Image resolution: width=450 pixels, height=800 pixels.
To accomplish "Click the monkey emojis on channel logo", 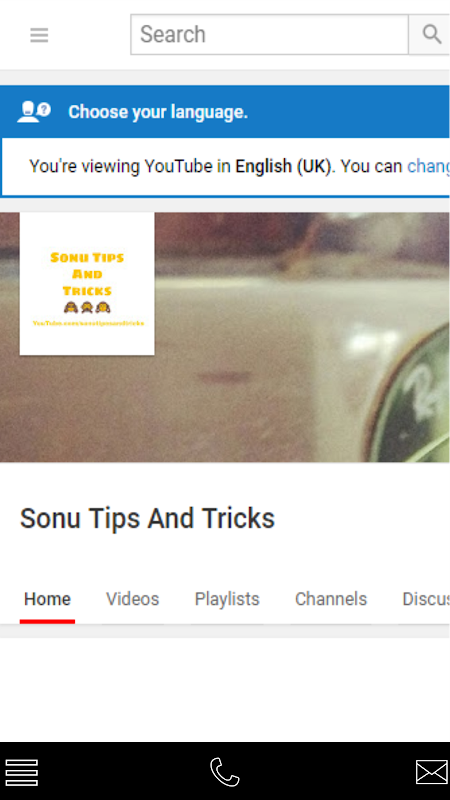I will 87,307.
